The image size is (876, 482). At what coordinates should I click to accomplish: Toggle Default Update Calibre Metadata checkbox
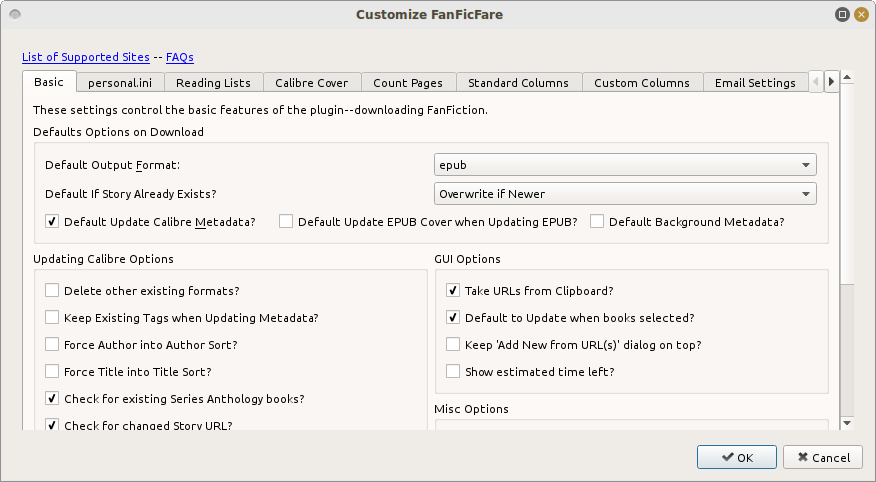click(52, 222)
